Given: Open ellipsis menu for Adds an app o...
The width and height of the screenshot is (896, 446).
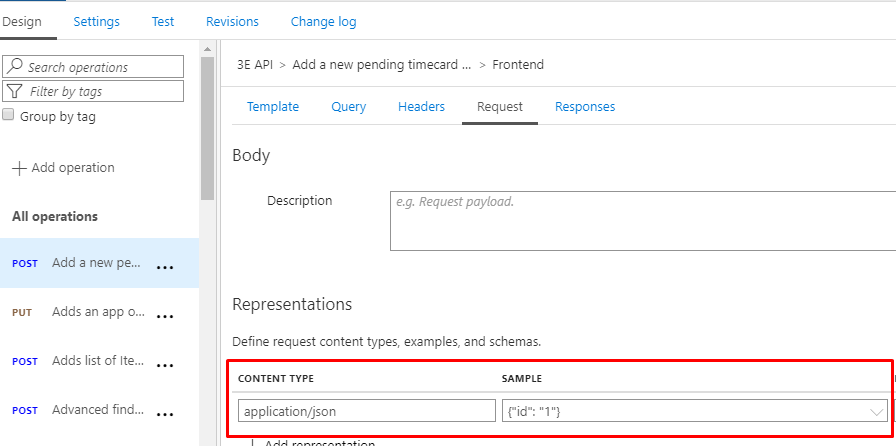Looking at the screenshot, I should 165,316.
